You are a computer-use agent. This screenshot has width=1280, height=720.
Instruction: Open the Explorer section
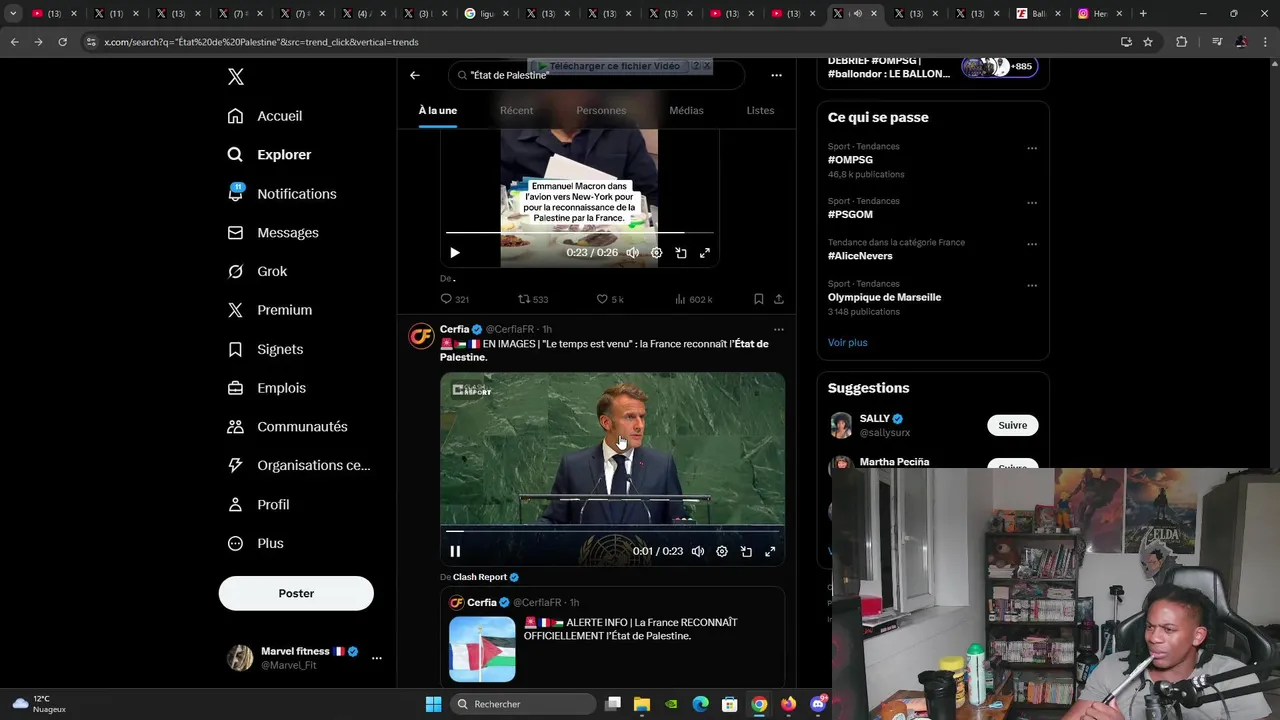269,155
